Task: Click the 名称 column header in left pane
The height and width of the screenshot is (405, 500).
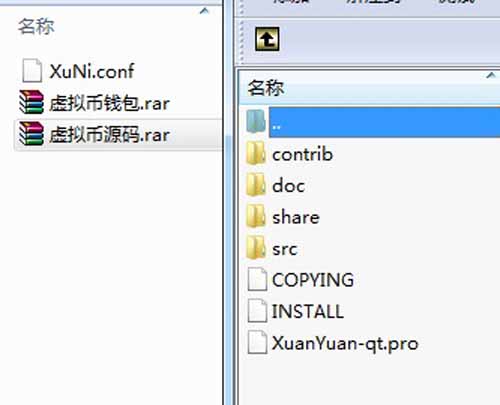Action: pyautogui.click(x=36, y=26)
